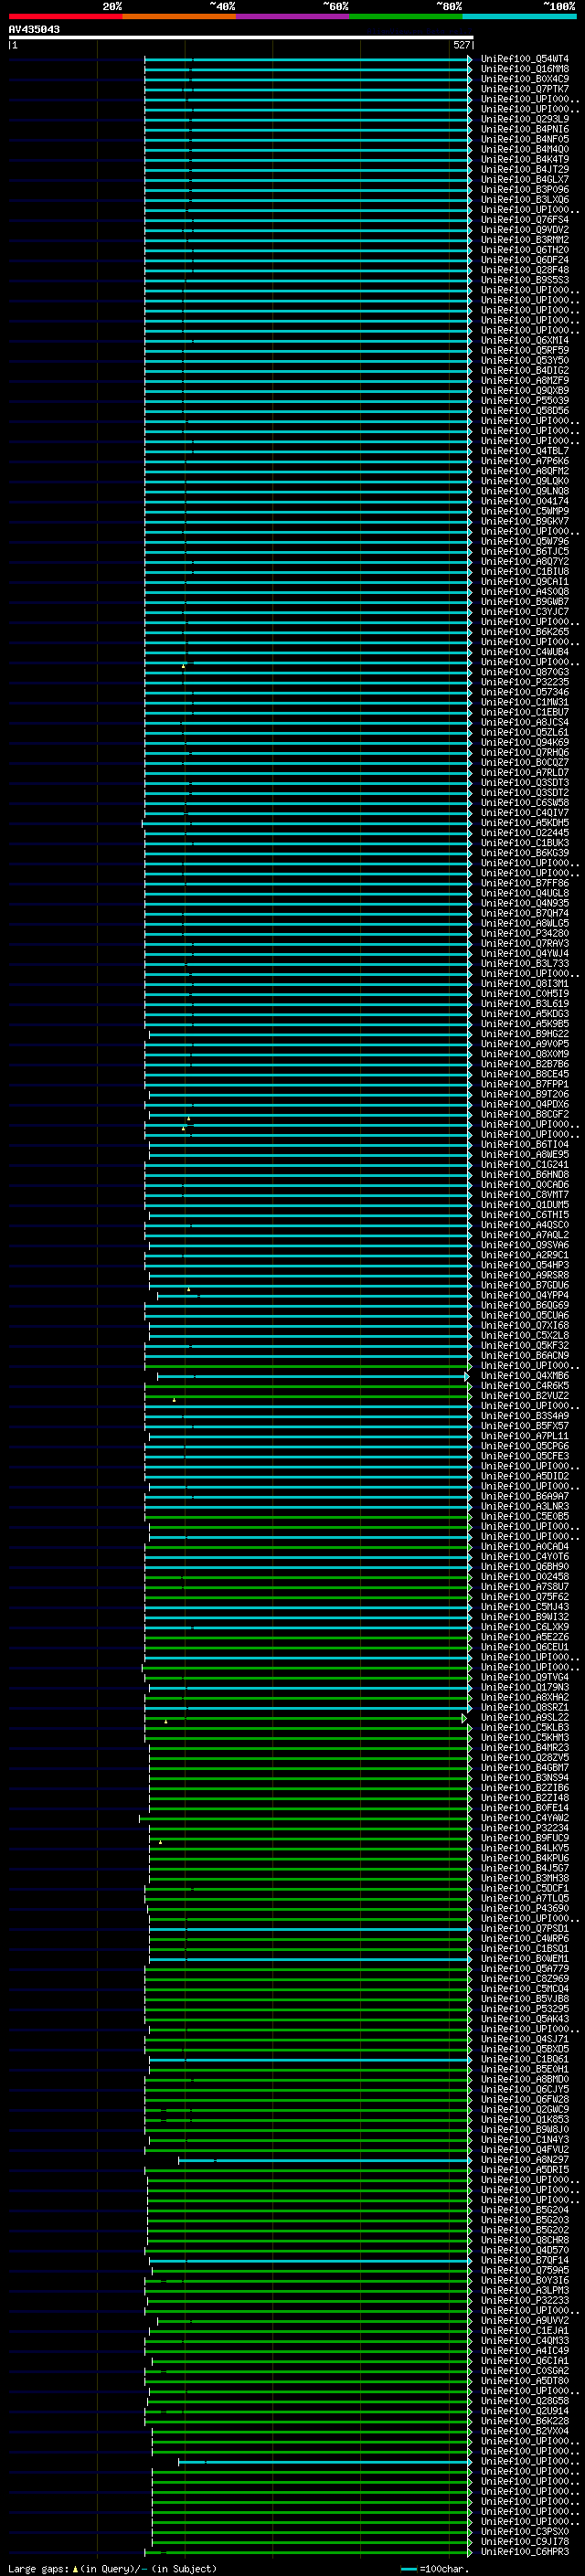This screenshot has height=2576, width=585.
Task: Select UniRef100_Q76FS4 label
Action: tap(525, 220)
